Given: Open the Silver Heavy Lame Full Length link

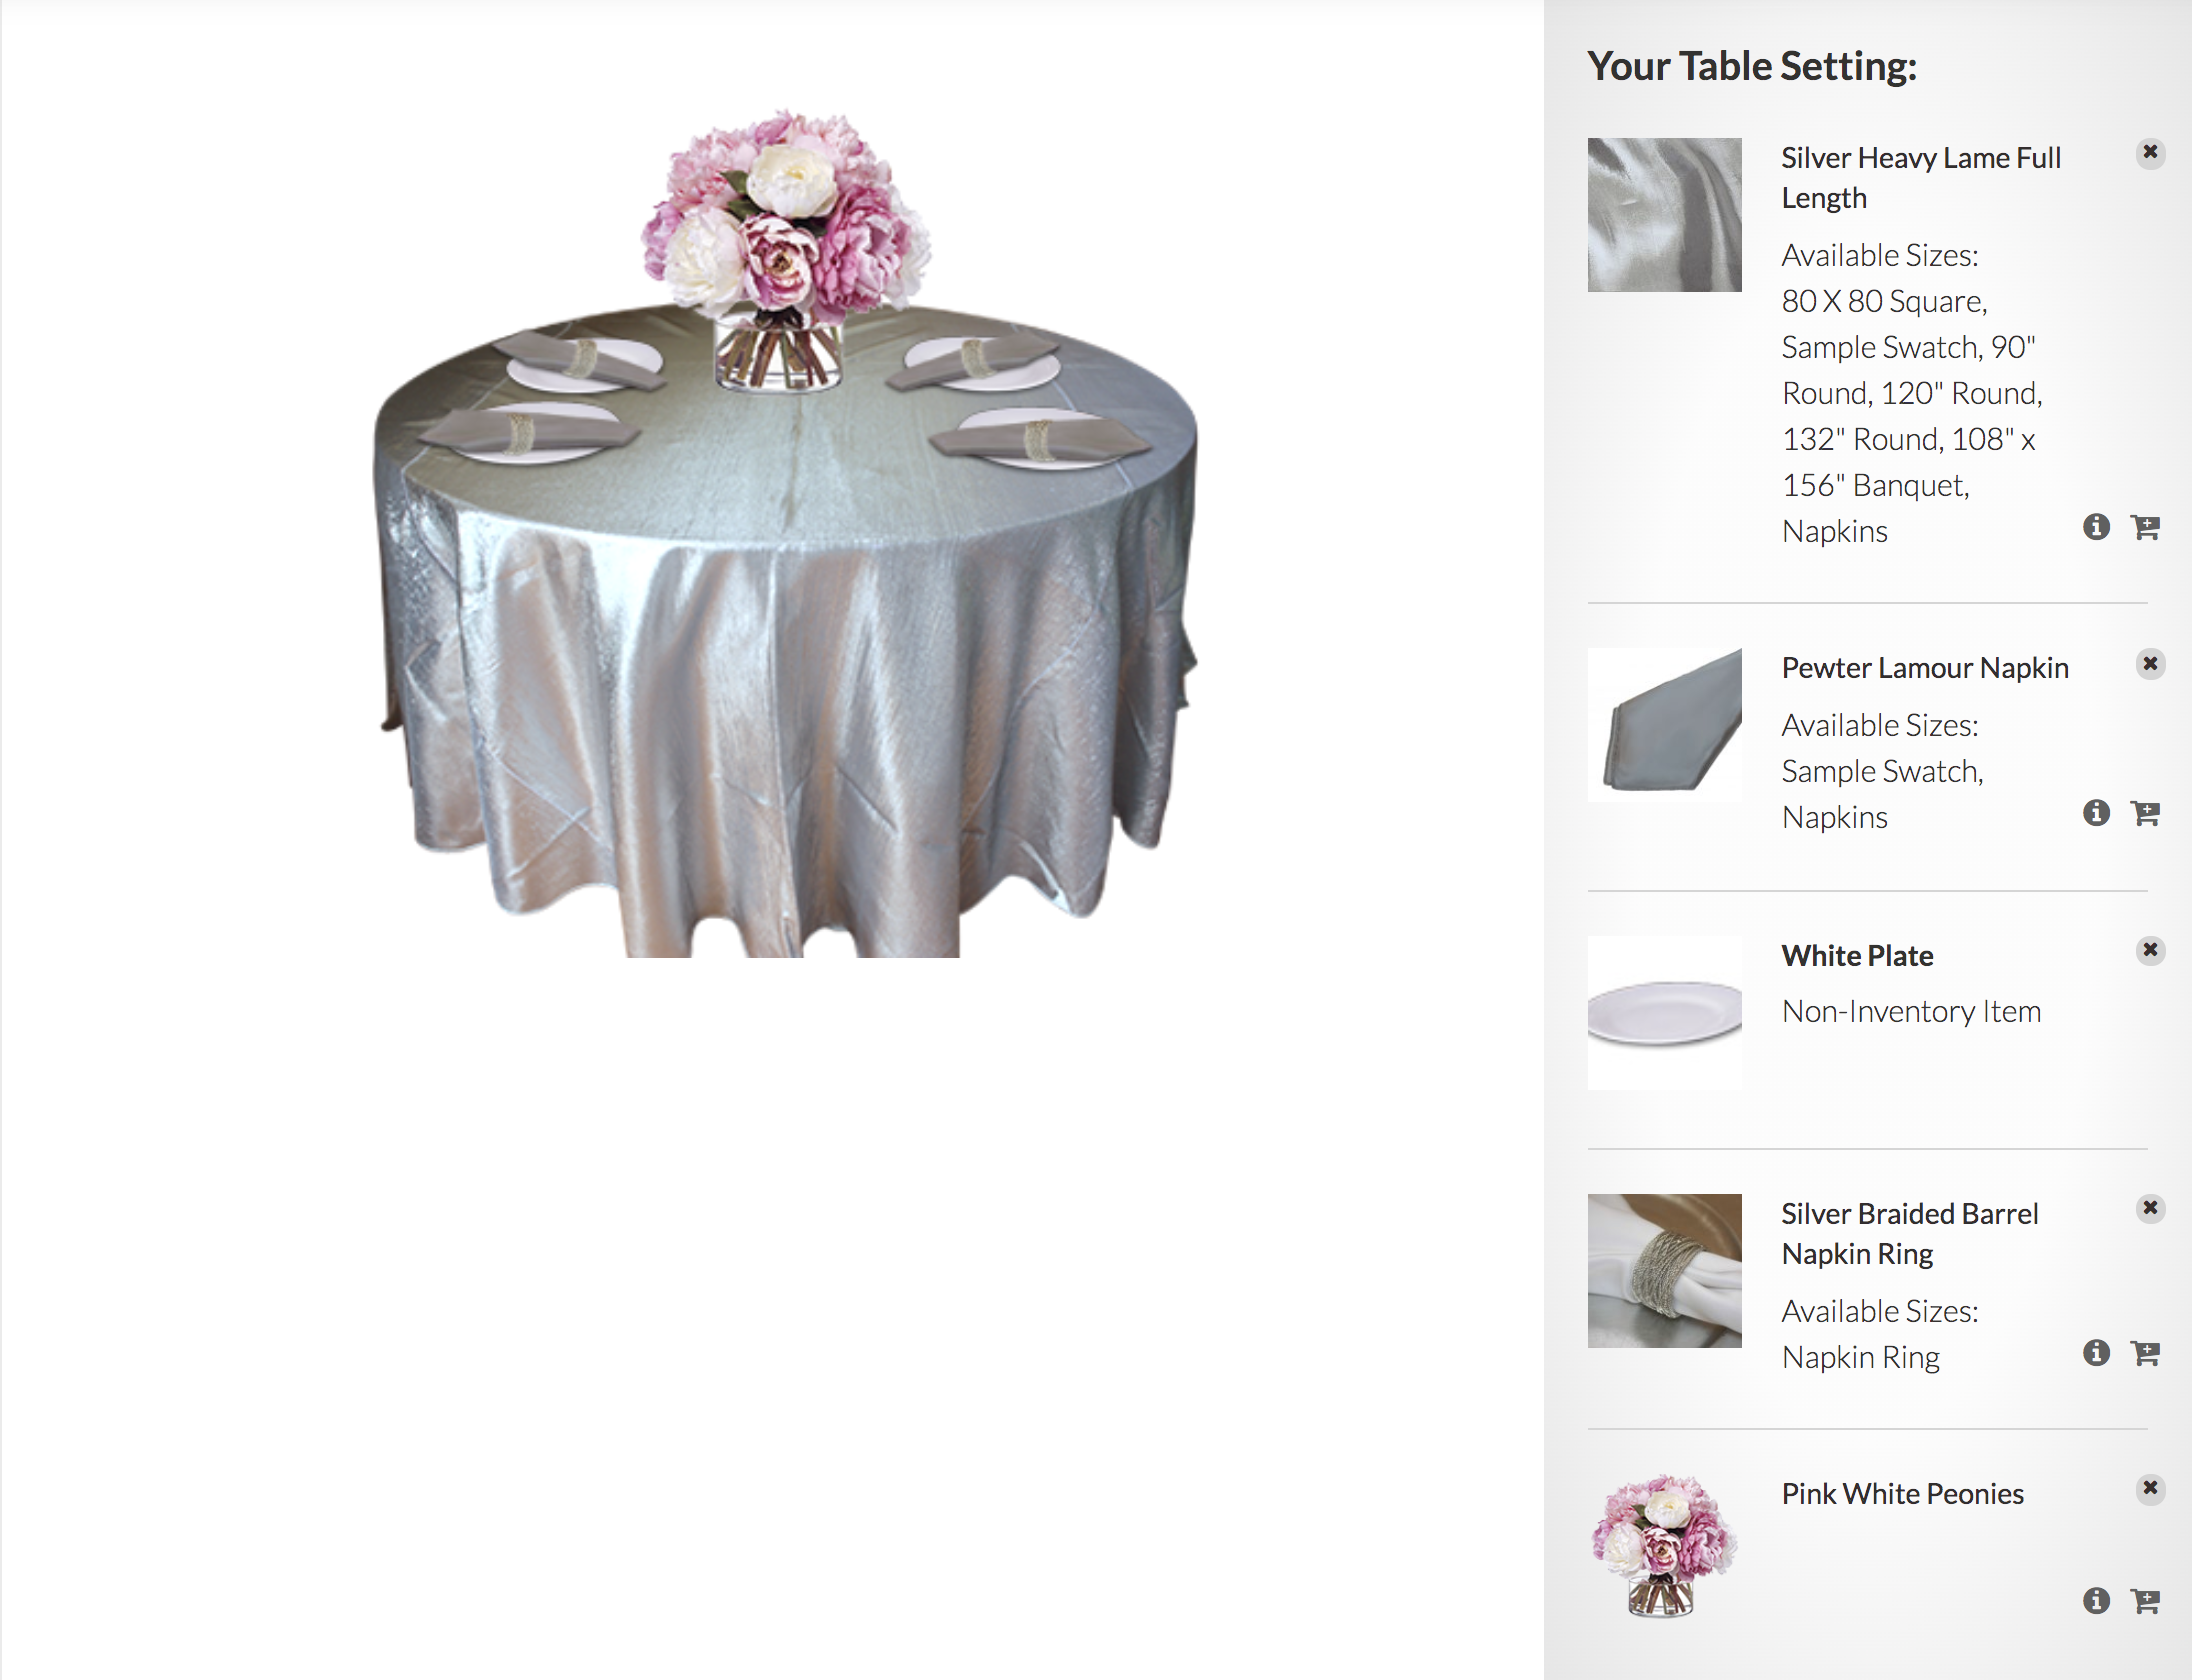Looking at the screenshot, I should [1921, 178].
